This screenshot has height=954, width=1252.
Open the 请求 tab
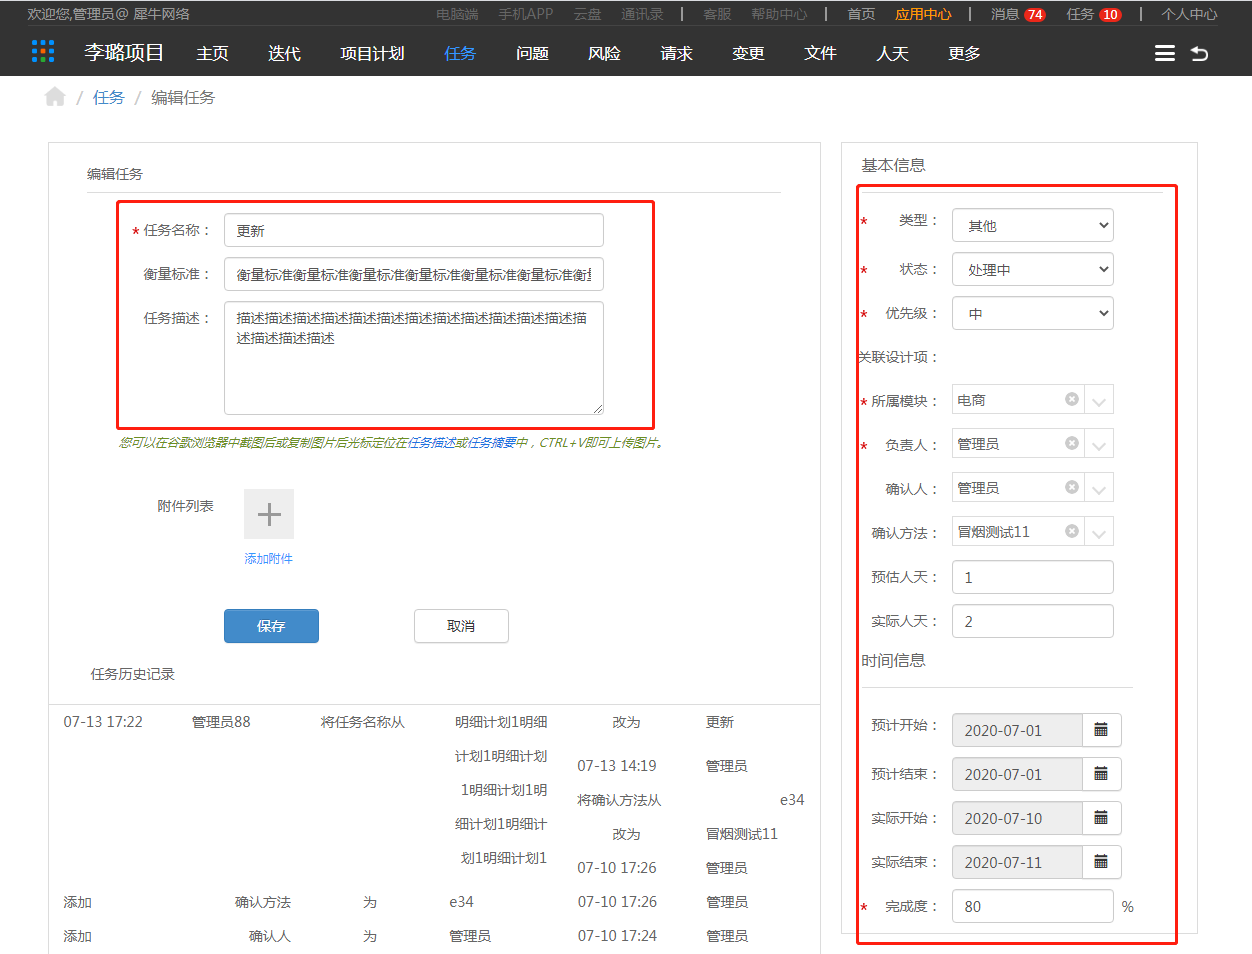(x=676, y=53)
